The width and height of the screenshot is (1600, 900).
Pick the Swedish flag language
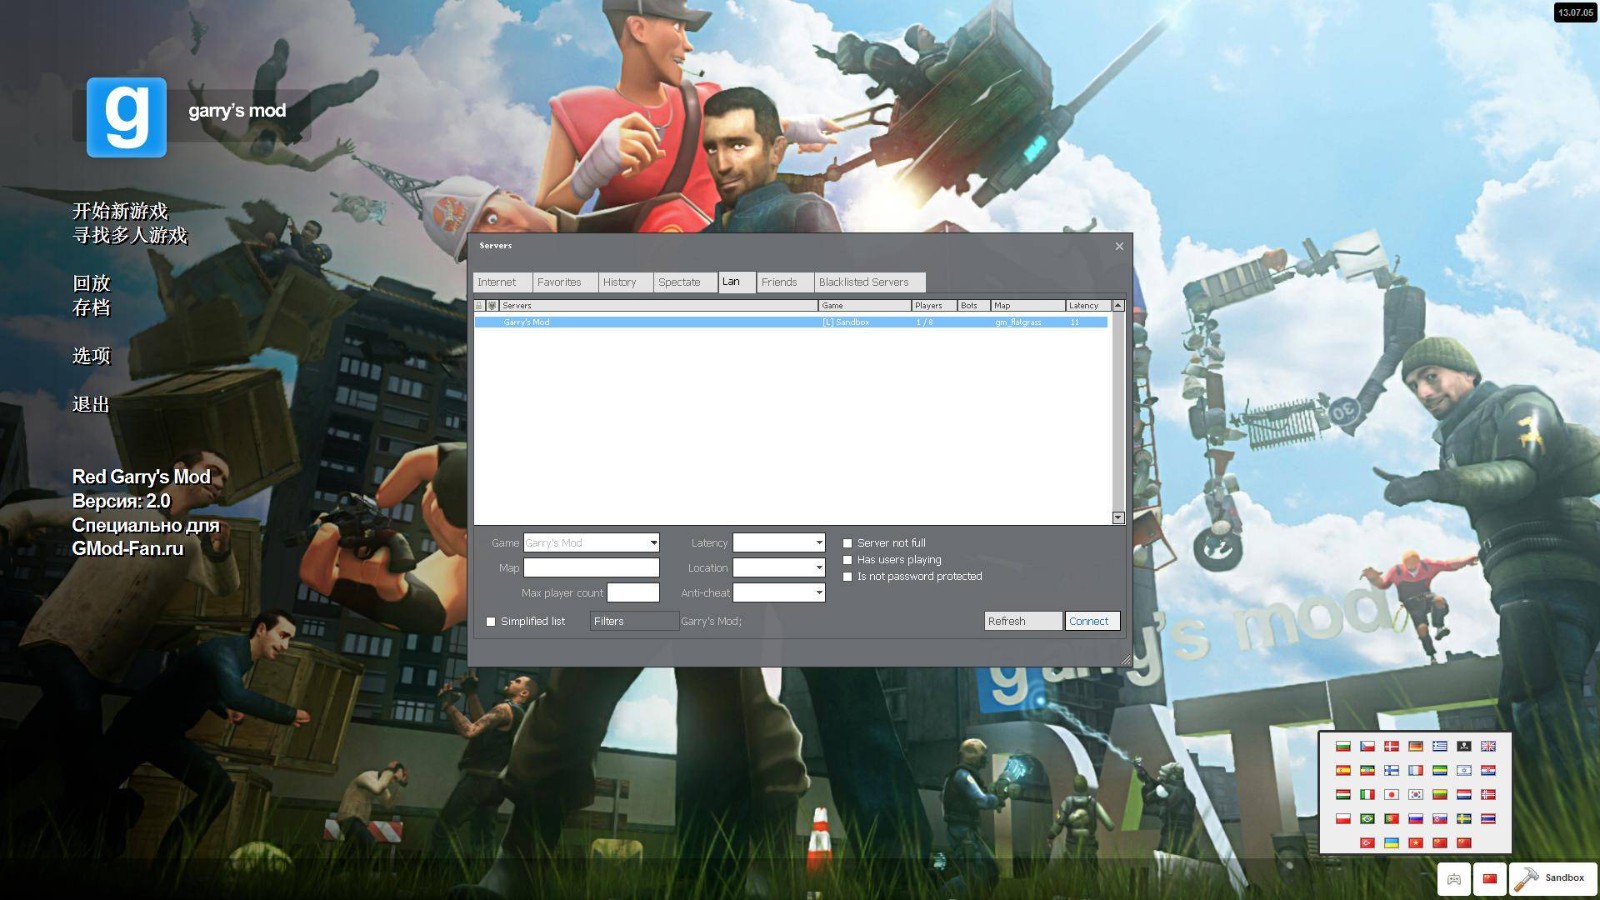[x=1464, y=819]
